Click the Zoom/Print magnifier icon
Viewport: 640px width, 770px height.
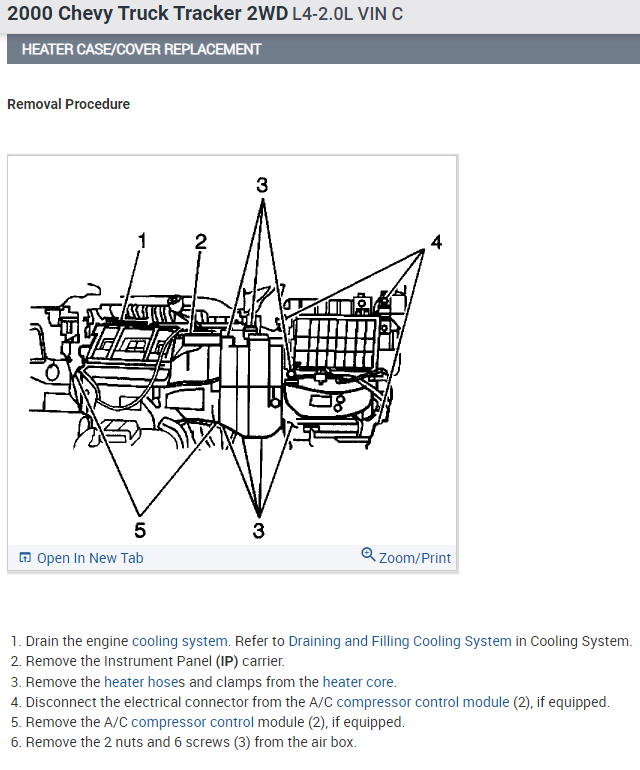point(368,555)
